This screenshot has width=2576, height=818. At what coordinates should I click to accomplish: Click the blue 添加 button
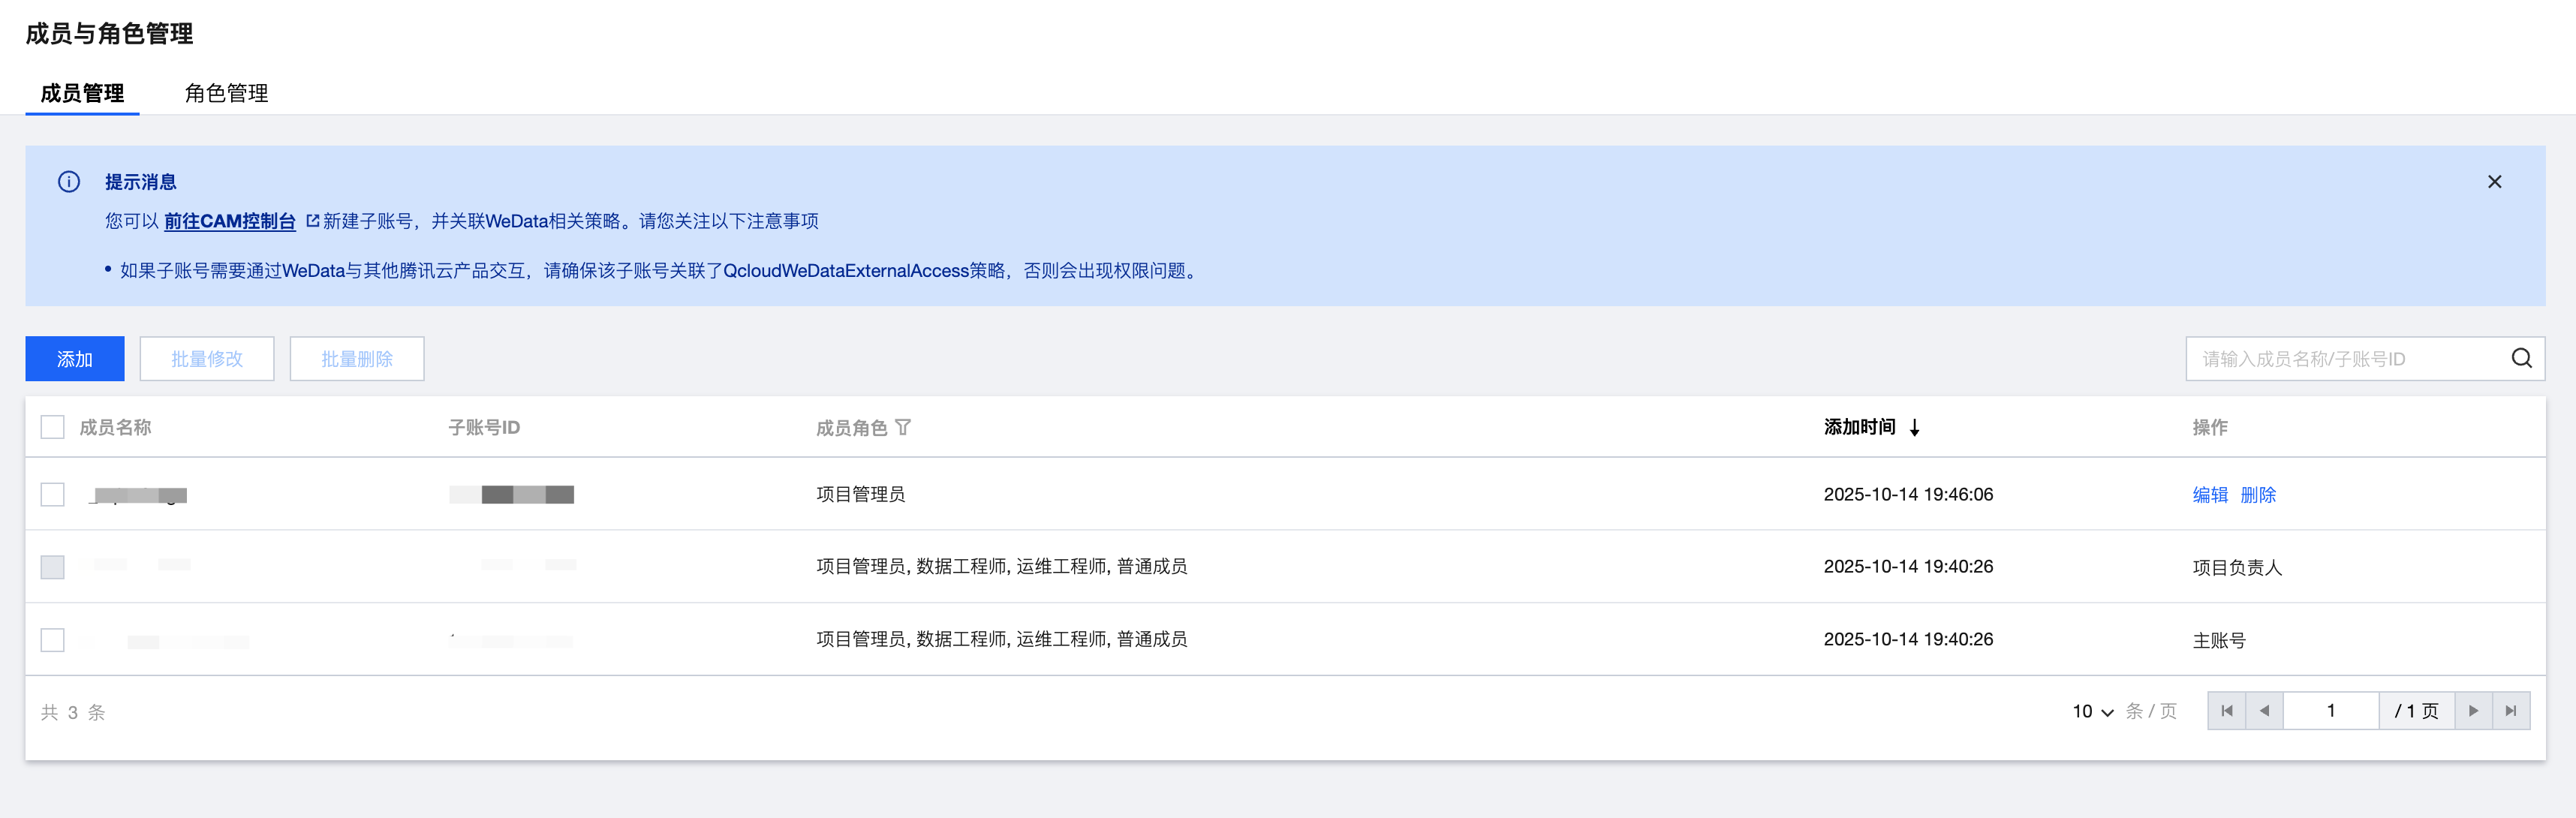coord(75,359)
